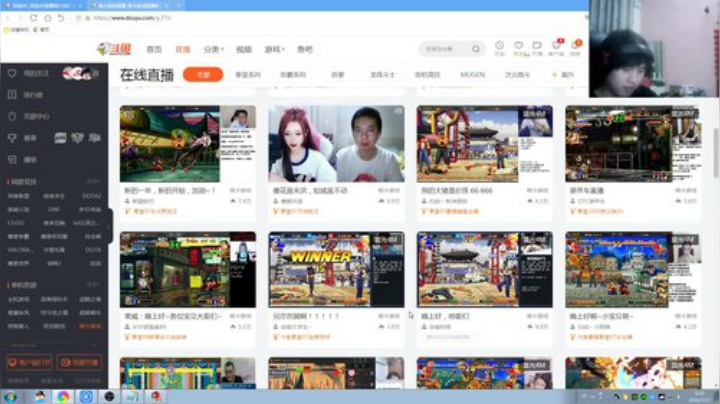Open a new browser tab with plus
The width and height of the screenshot is (720, 404).
point(179,6)
